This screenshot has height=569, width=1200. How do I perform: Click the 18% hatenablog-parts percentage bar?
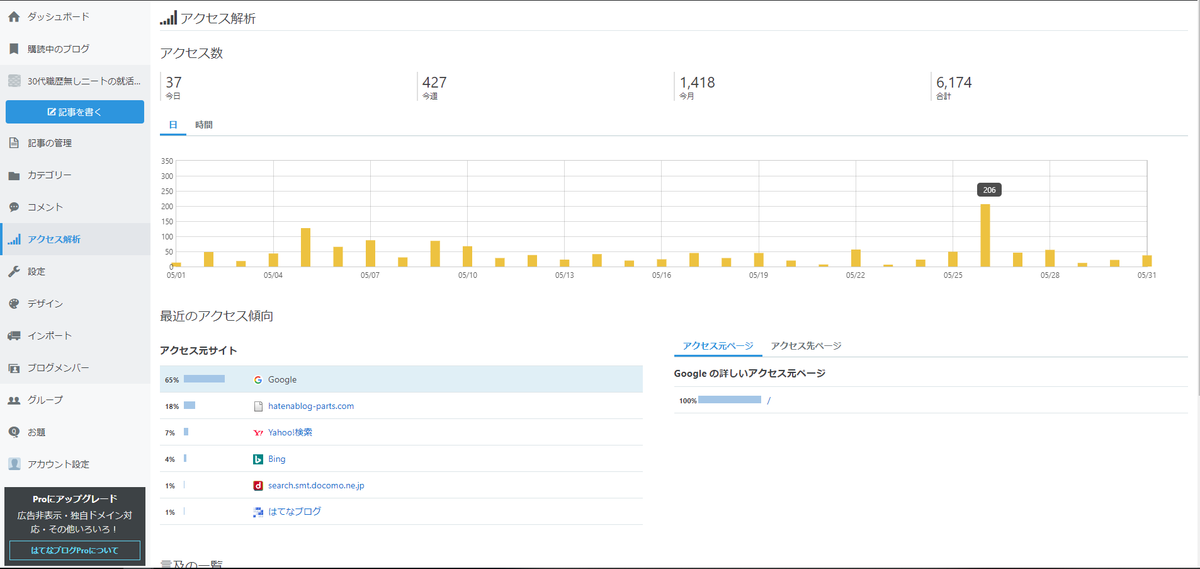pyautogui.click(x=189, y=406)
